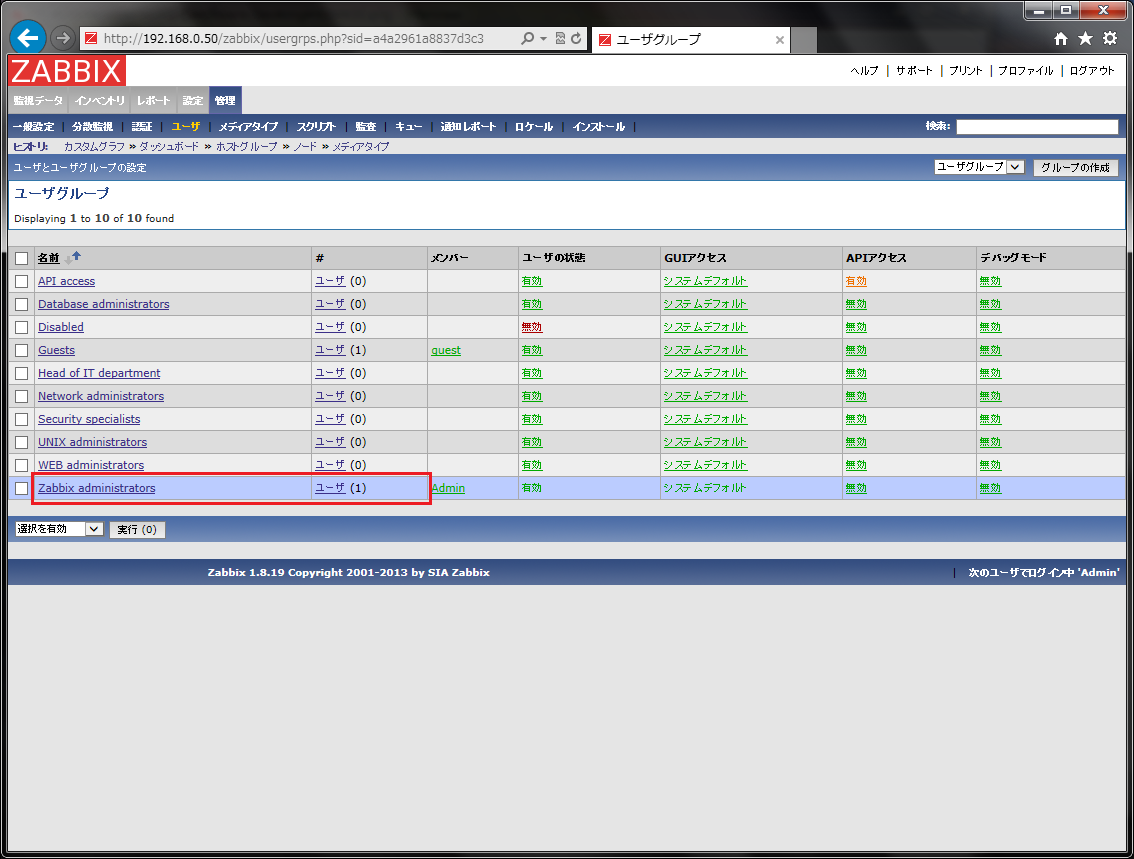Click the ログアウト link
1134x859 pixels.
coord(1092,70)
